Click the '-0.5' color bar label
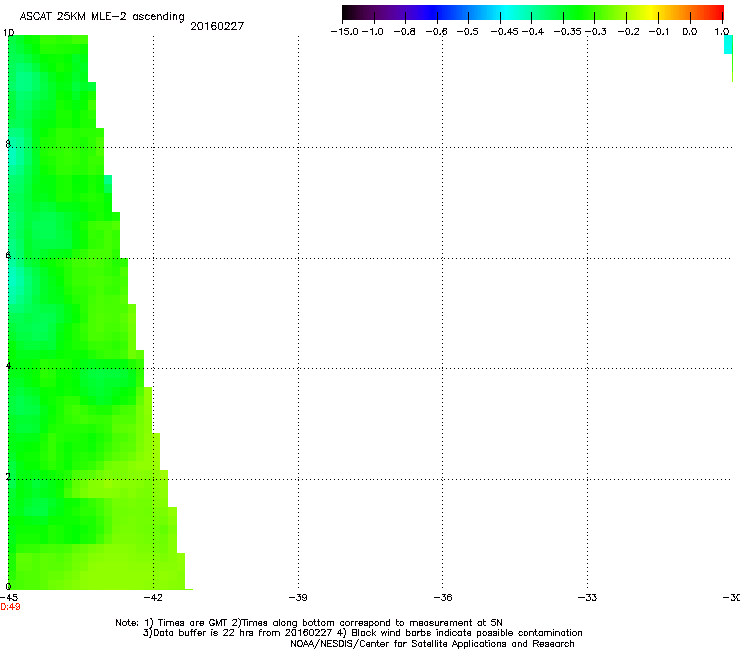 [x=468, y=32]
